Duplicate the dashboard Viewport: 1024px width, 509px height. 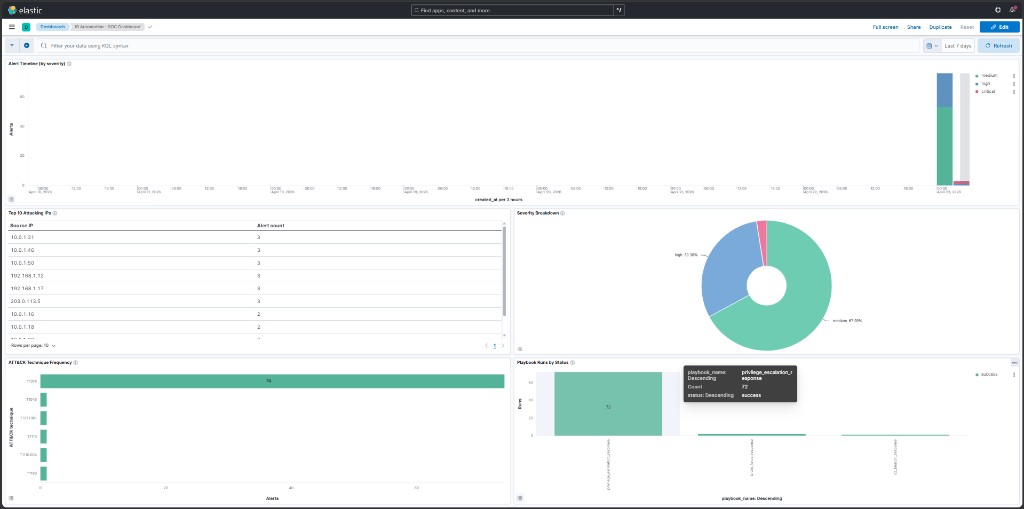(x=940, y=27)
